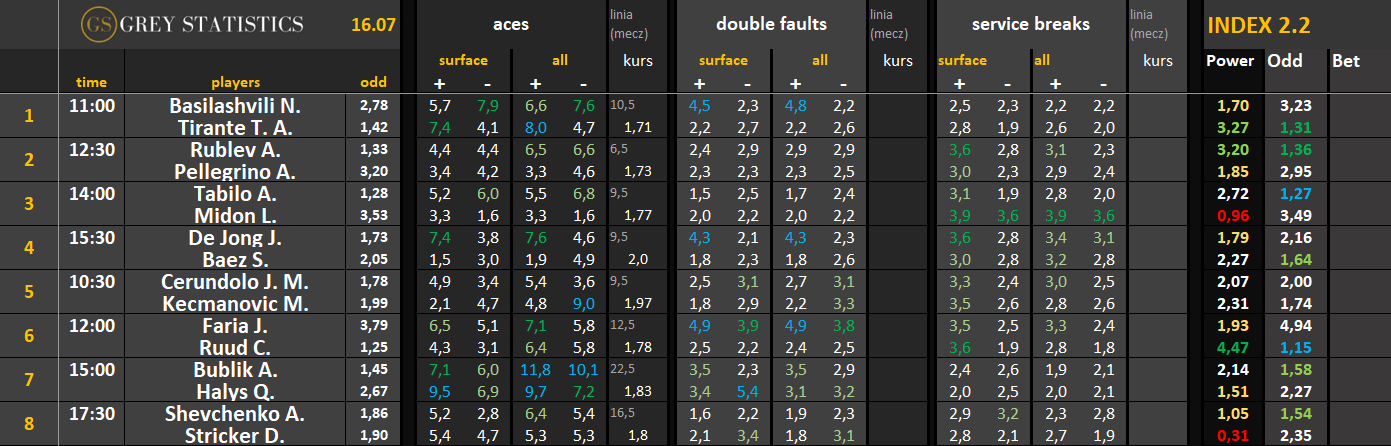Click the Kecmanovic M. player cell
The width and height of the screenshot is (1391, 446).
[235, 303]
